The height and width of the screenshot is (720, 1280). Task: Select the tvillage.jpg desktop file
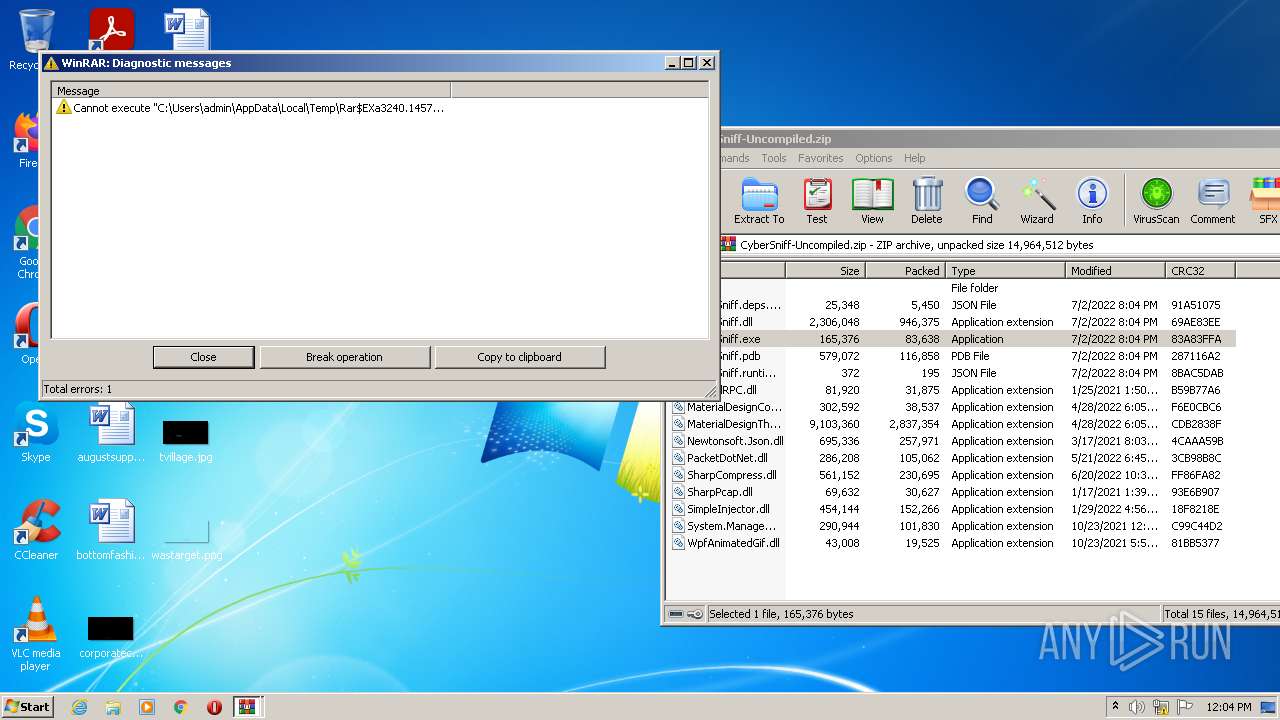click(185, 440)
